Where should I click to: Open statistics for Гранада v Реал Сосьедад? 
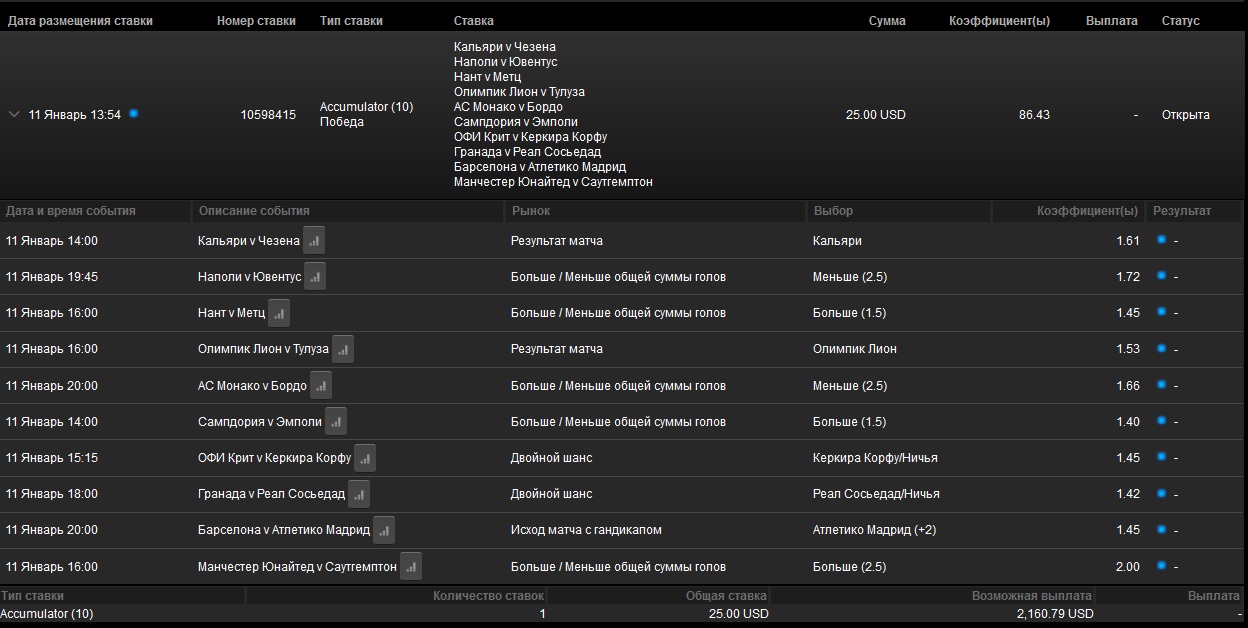click(359, 494)
